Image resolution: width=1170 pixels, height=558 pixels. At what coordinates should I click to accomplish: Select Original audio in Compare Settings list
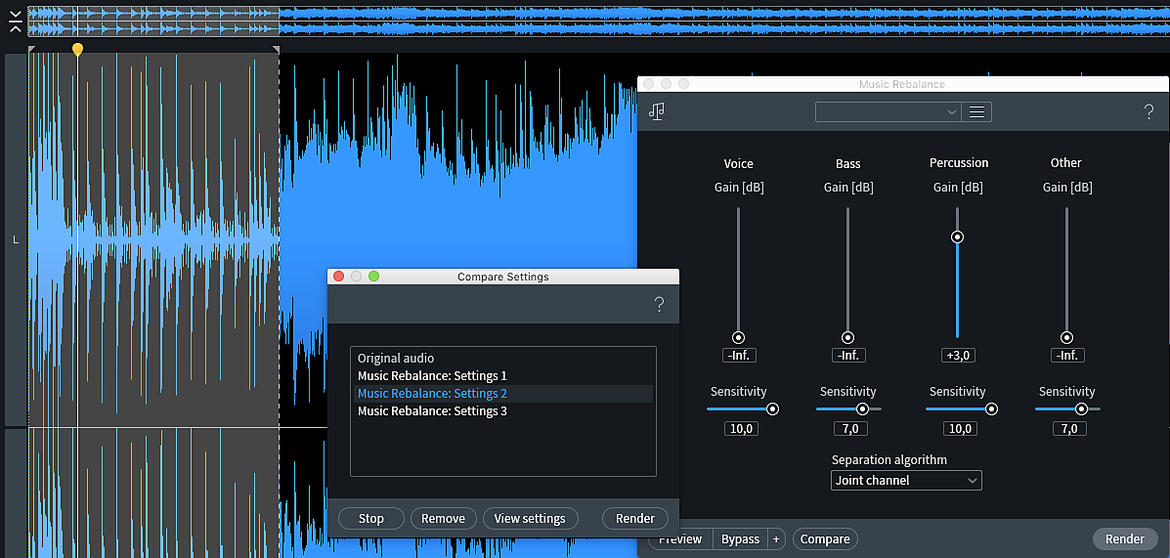(503, 358)
